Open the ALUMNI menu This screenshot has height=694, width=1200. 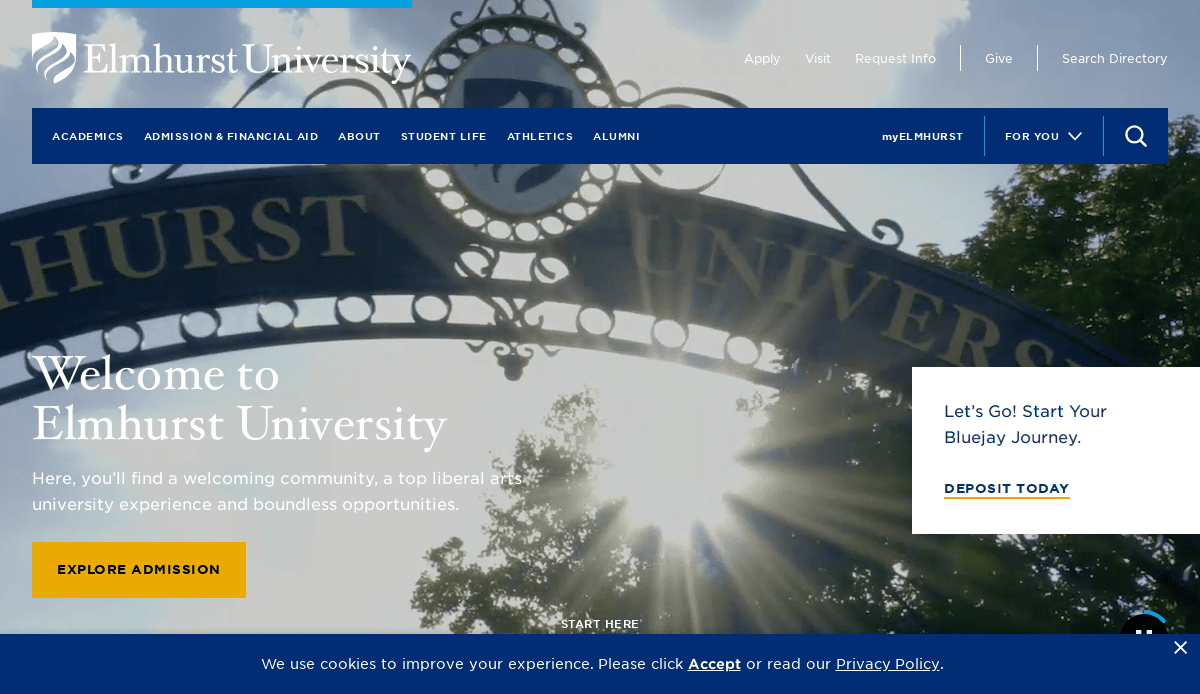click(x=616, y=136)
